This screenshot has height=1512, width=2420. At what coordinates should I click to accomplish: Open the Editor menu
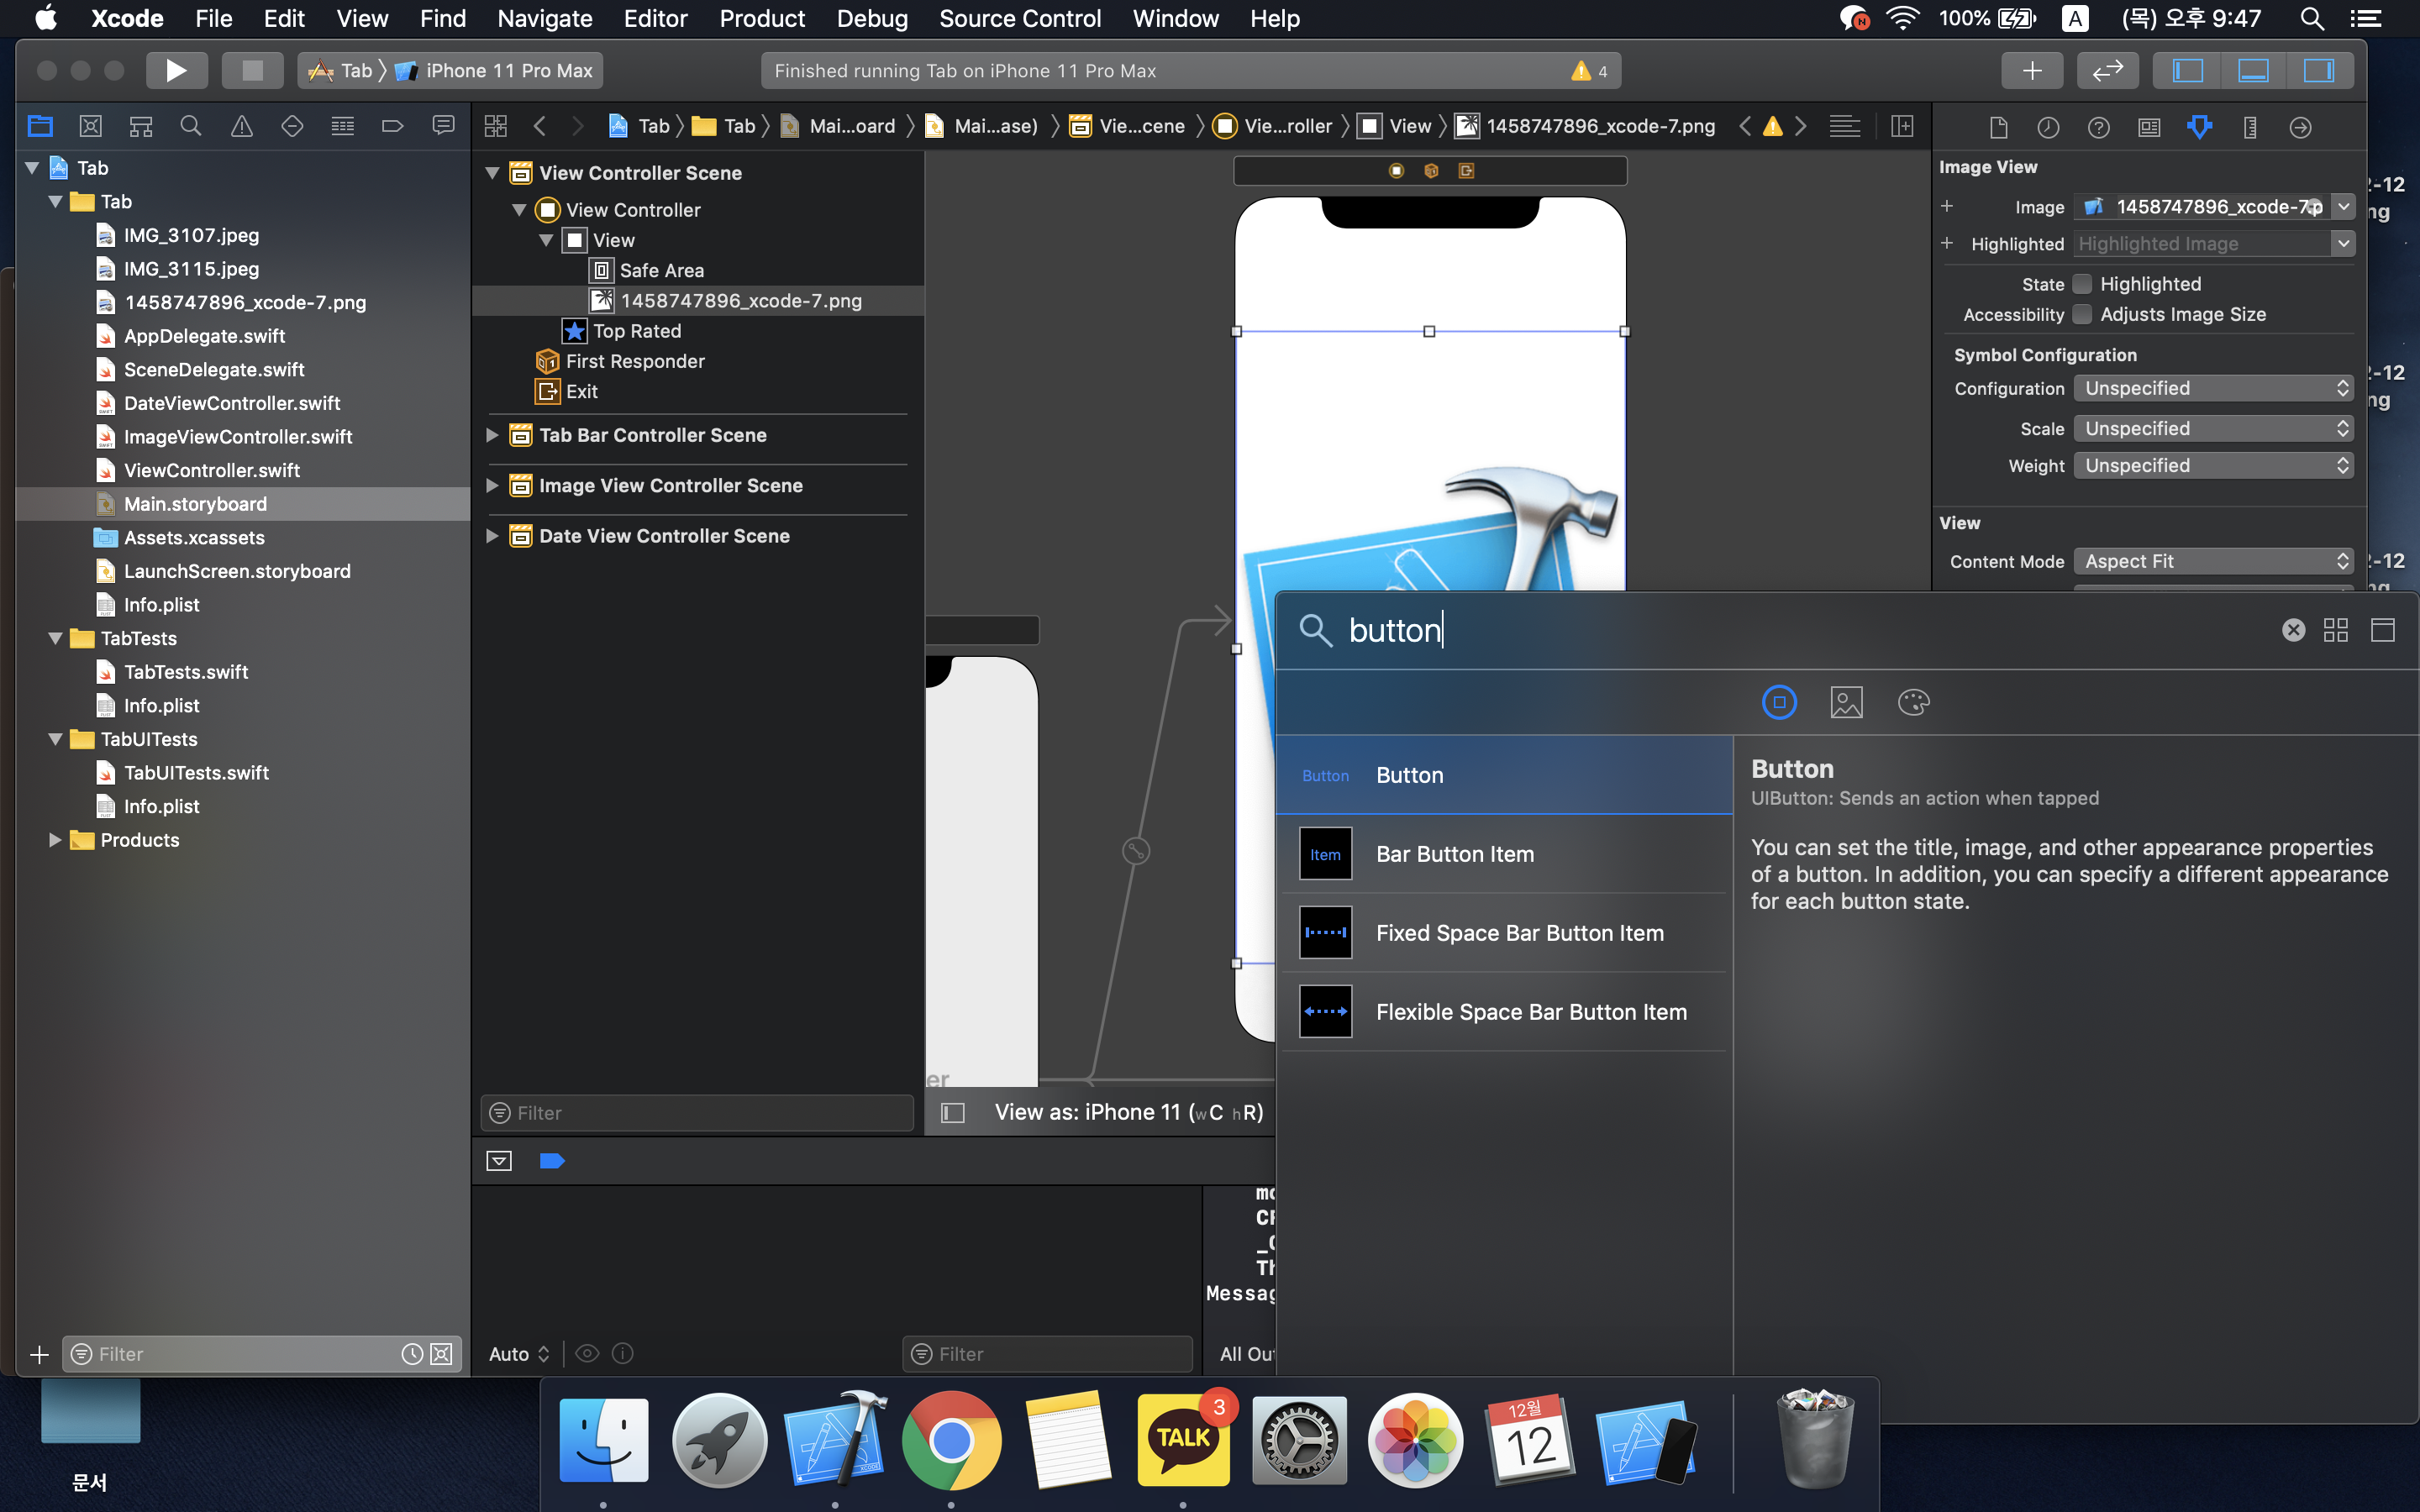pyautogui.click(x=655, y=18)
